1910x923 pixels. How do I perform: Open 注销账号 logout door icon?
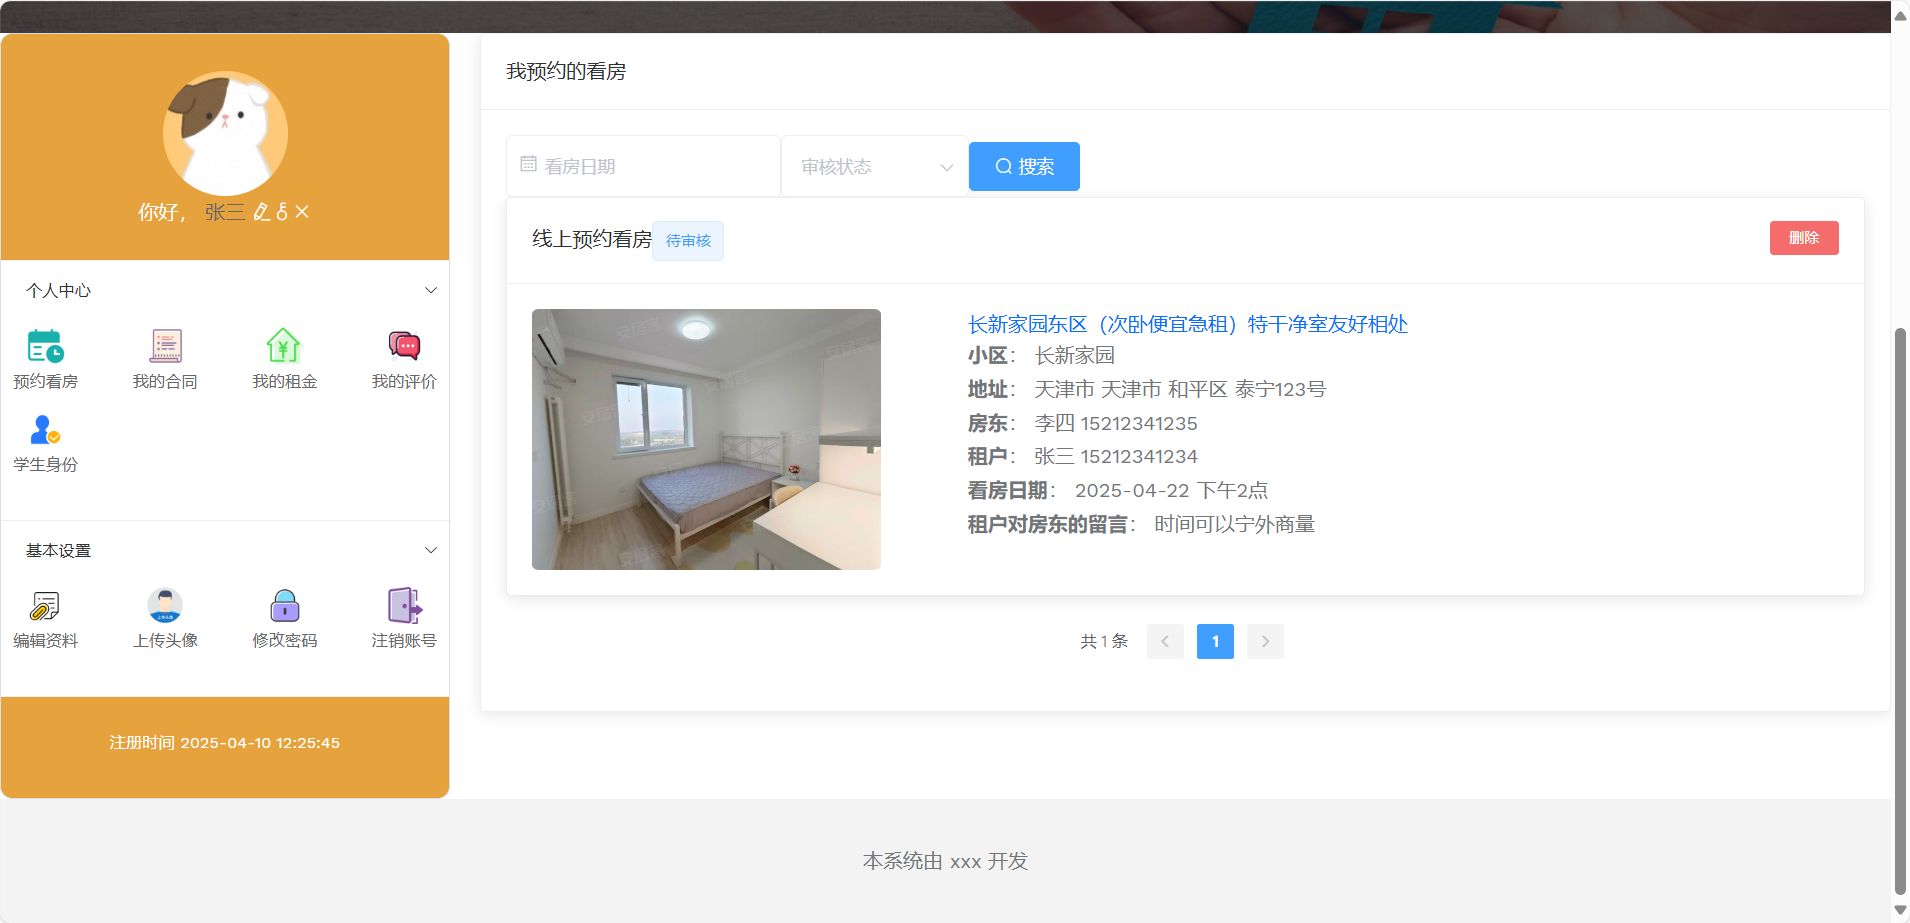coord(404,605)
